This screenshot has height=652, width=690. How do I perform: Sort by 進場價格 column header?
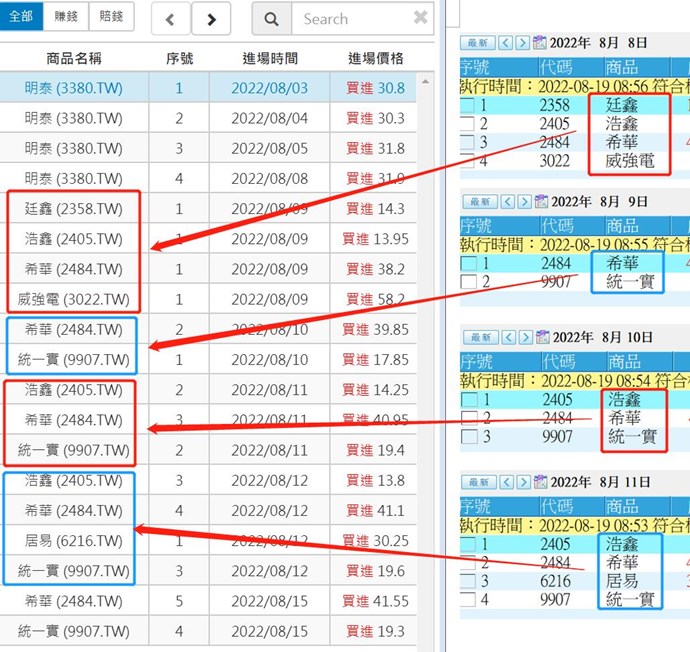point(376,58)
